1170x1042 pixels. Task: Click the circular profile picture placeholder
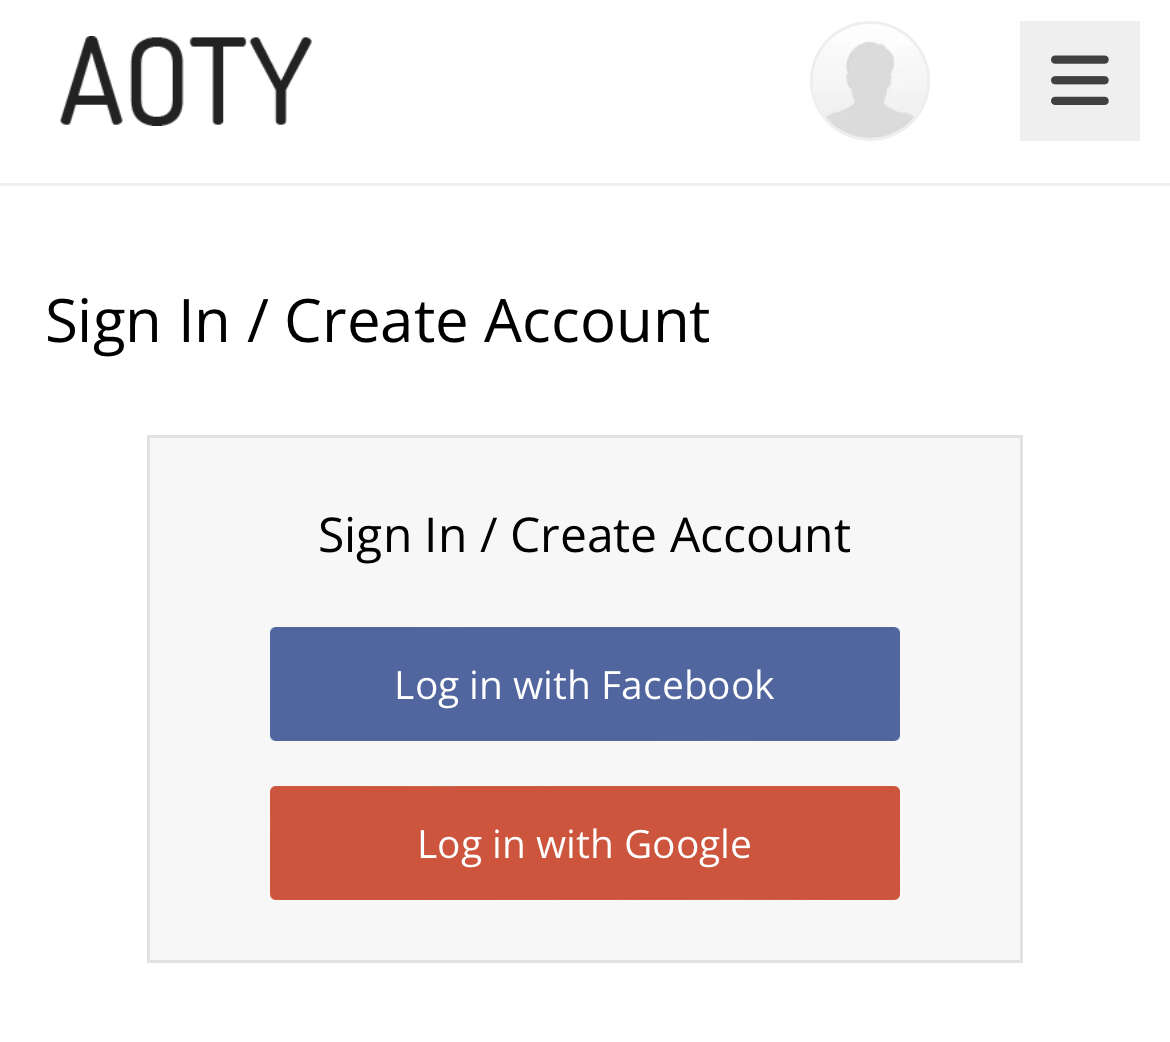click(869, 80)
